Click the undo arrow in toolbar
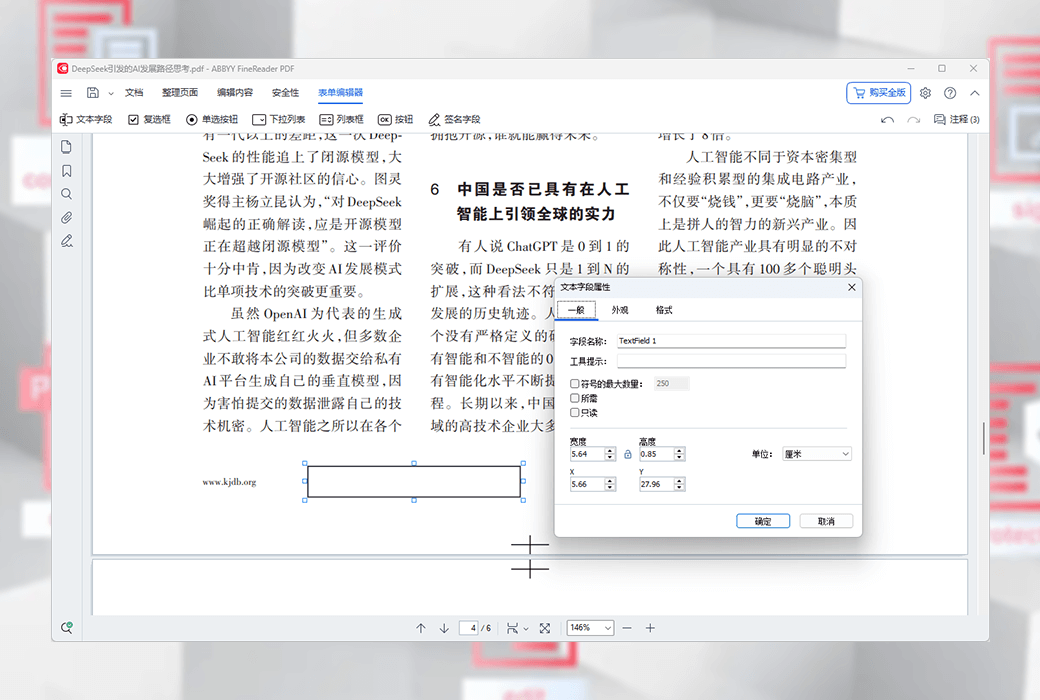 887,120
